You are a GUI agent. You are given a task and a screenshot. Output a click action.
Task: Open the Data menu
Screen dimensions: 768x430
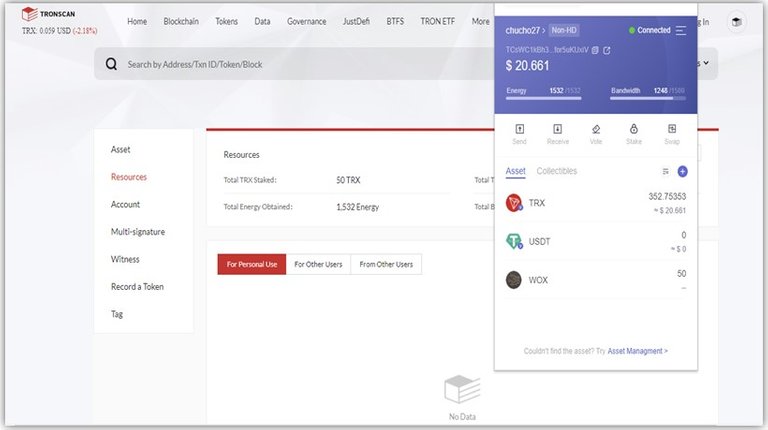tap(262, 22)
